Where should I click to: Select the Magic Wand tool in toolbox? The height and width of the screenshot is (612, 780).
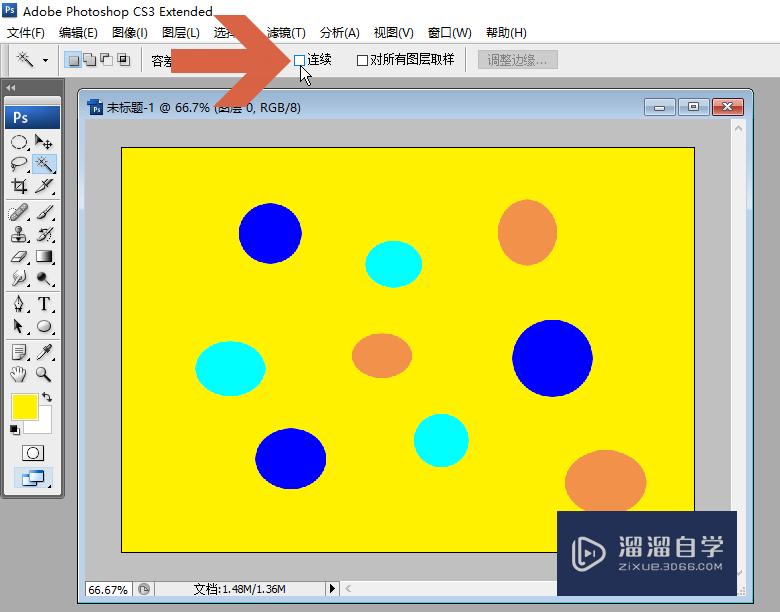44,164
